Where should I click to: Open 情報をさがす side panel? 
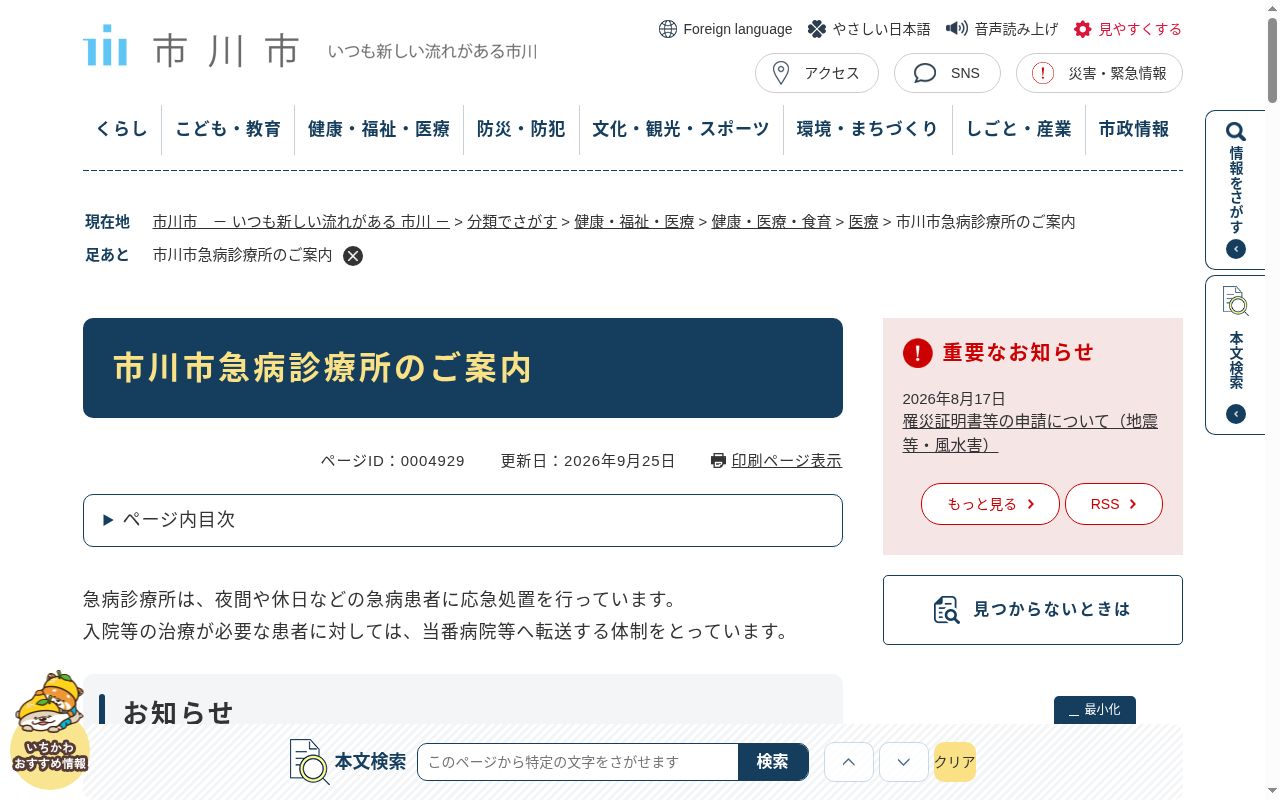tap(1236, 190)
